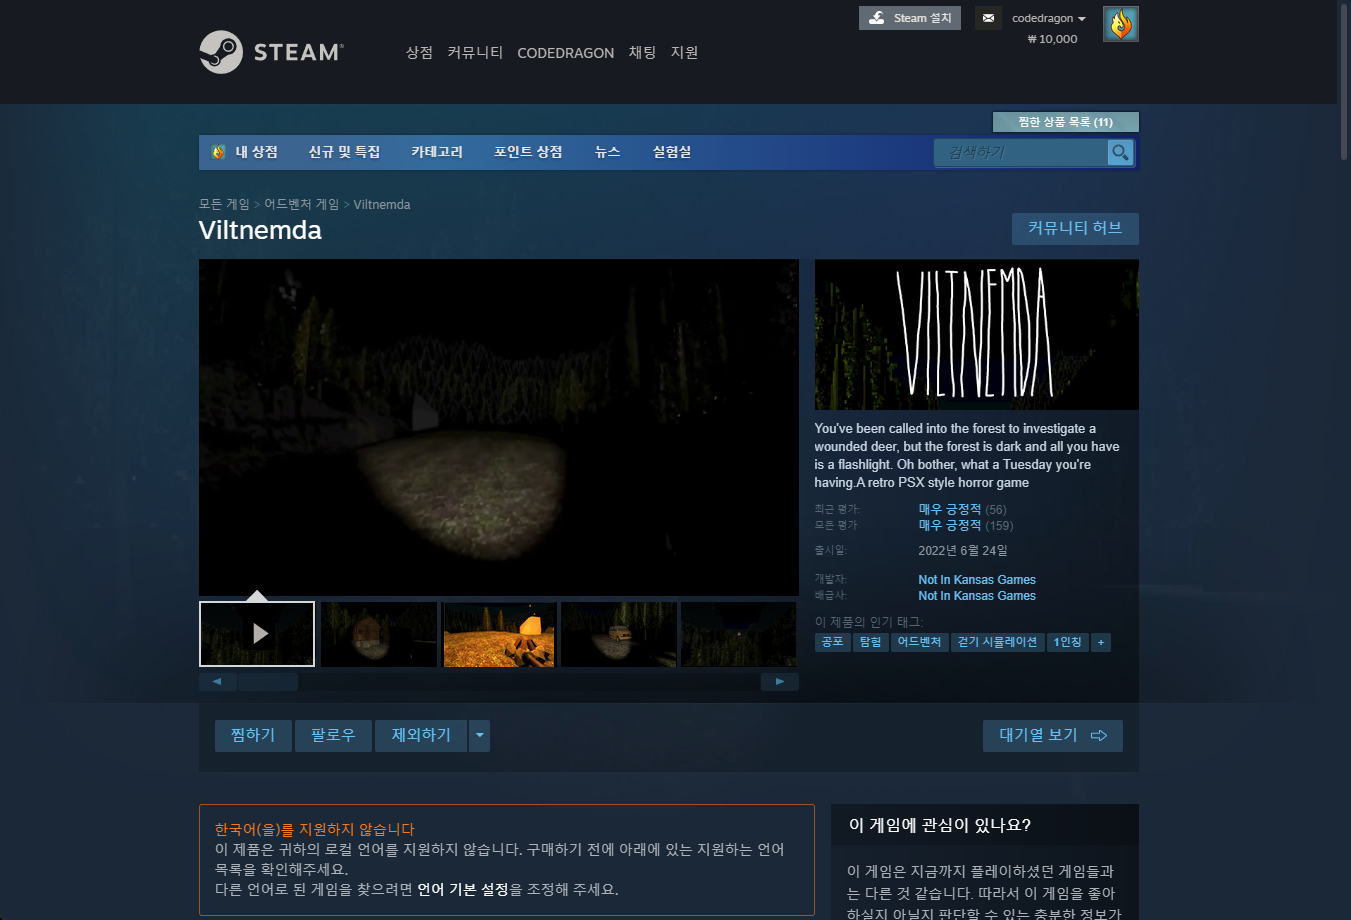
Task: Click the 제외하기 ignore button
Action: [421, 736]
